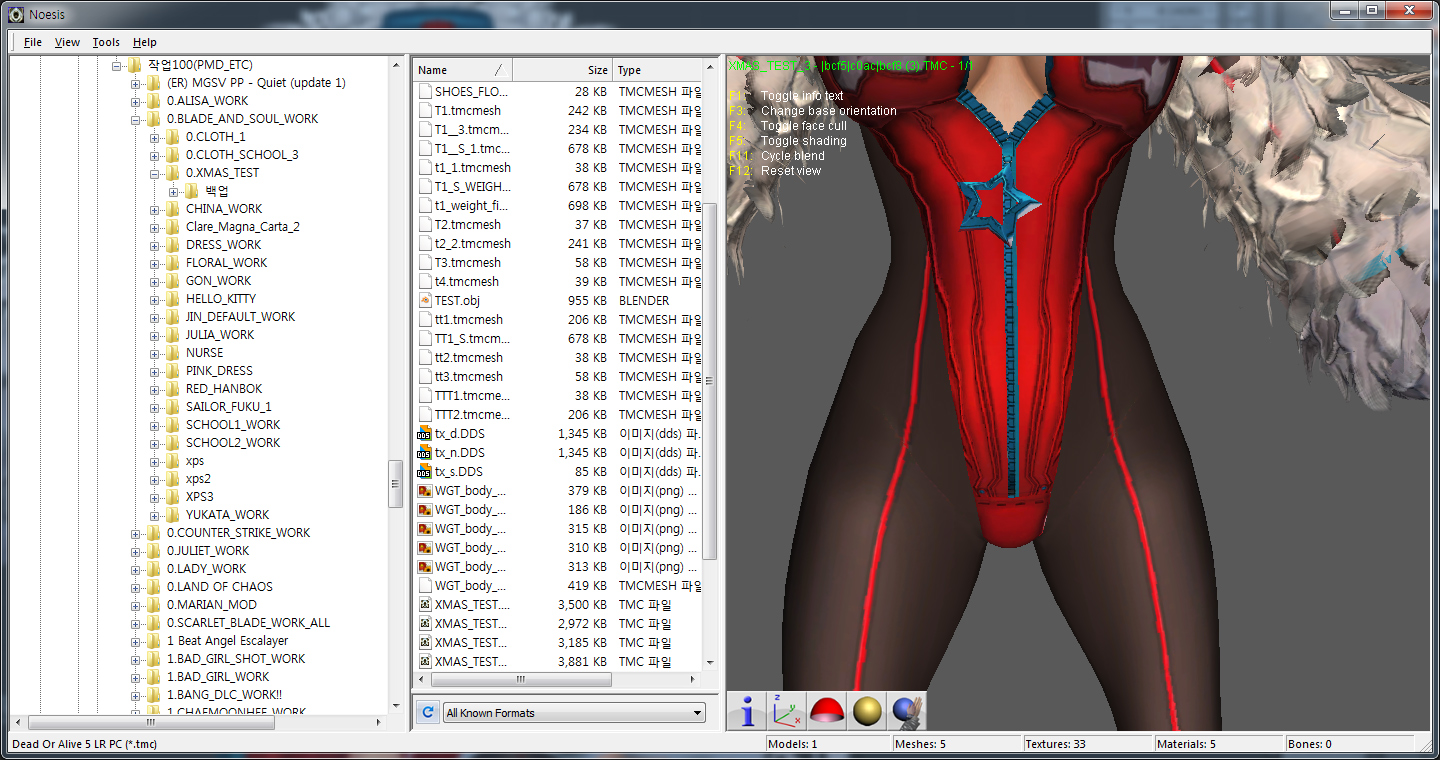Click the refresh file list icon

pos(427,713)
